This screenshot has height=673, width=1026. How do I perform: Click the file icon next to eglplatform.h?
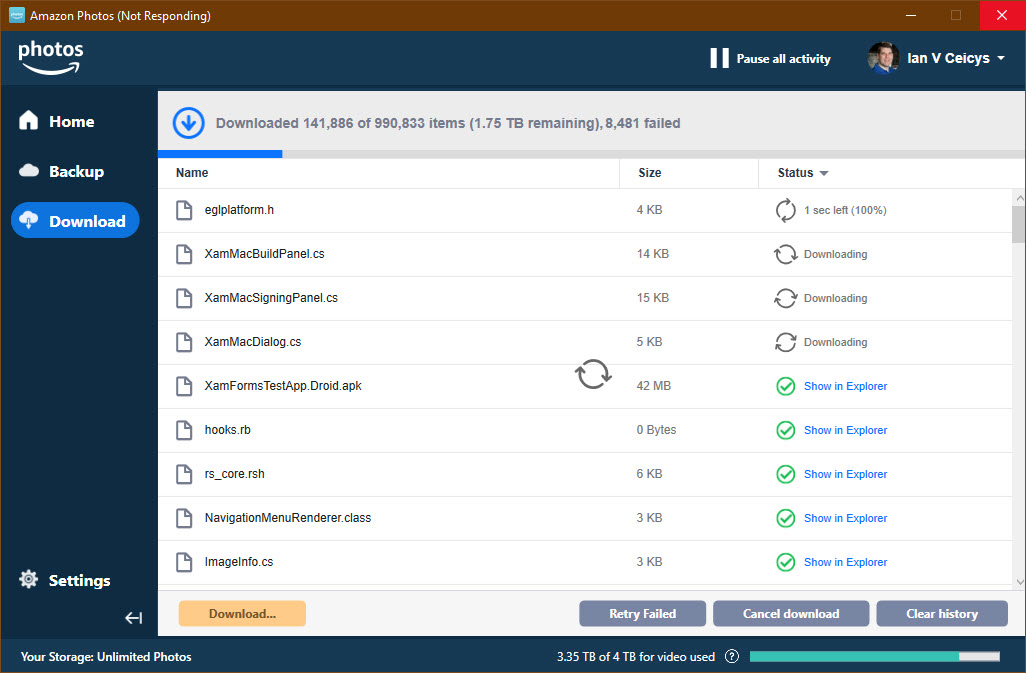[x=184, y=210]
